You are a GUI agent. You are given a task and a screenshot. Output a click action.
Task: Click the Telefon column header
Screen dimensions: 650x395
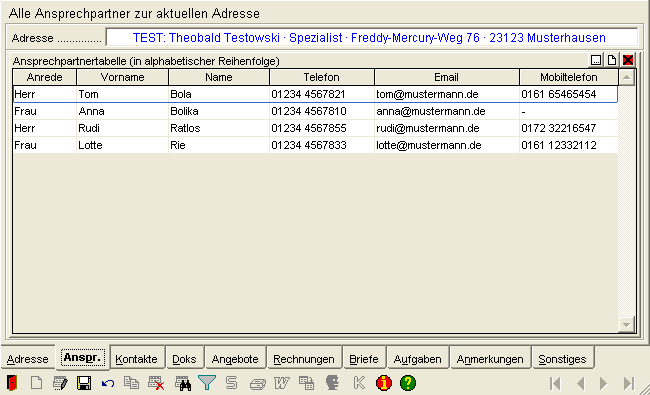[x=322, y=77]
